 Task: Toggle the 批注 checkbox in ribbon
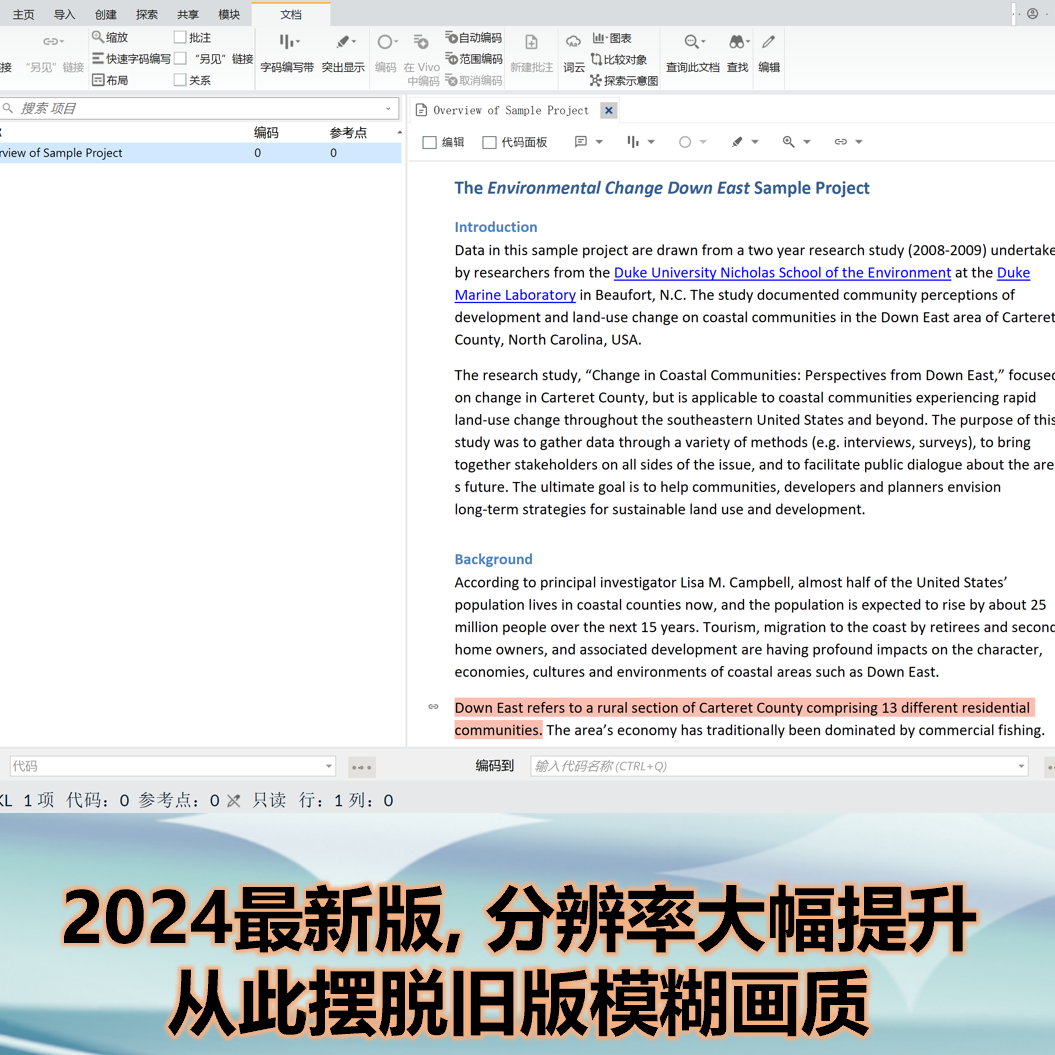pos(181,37)
